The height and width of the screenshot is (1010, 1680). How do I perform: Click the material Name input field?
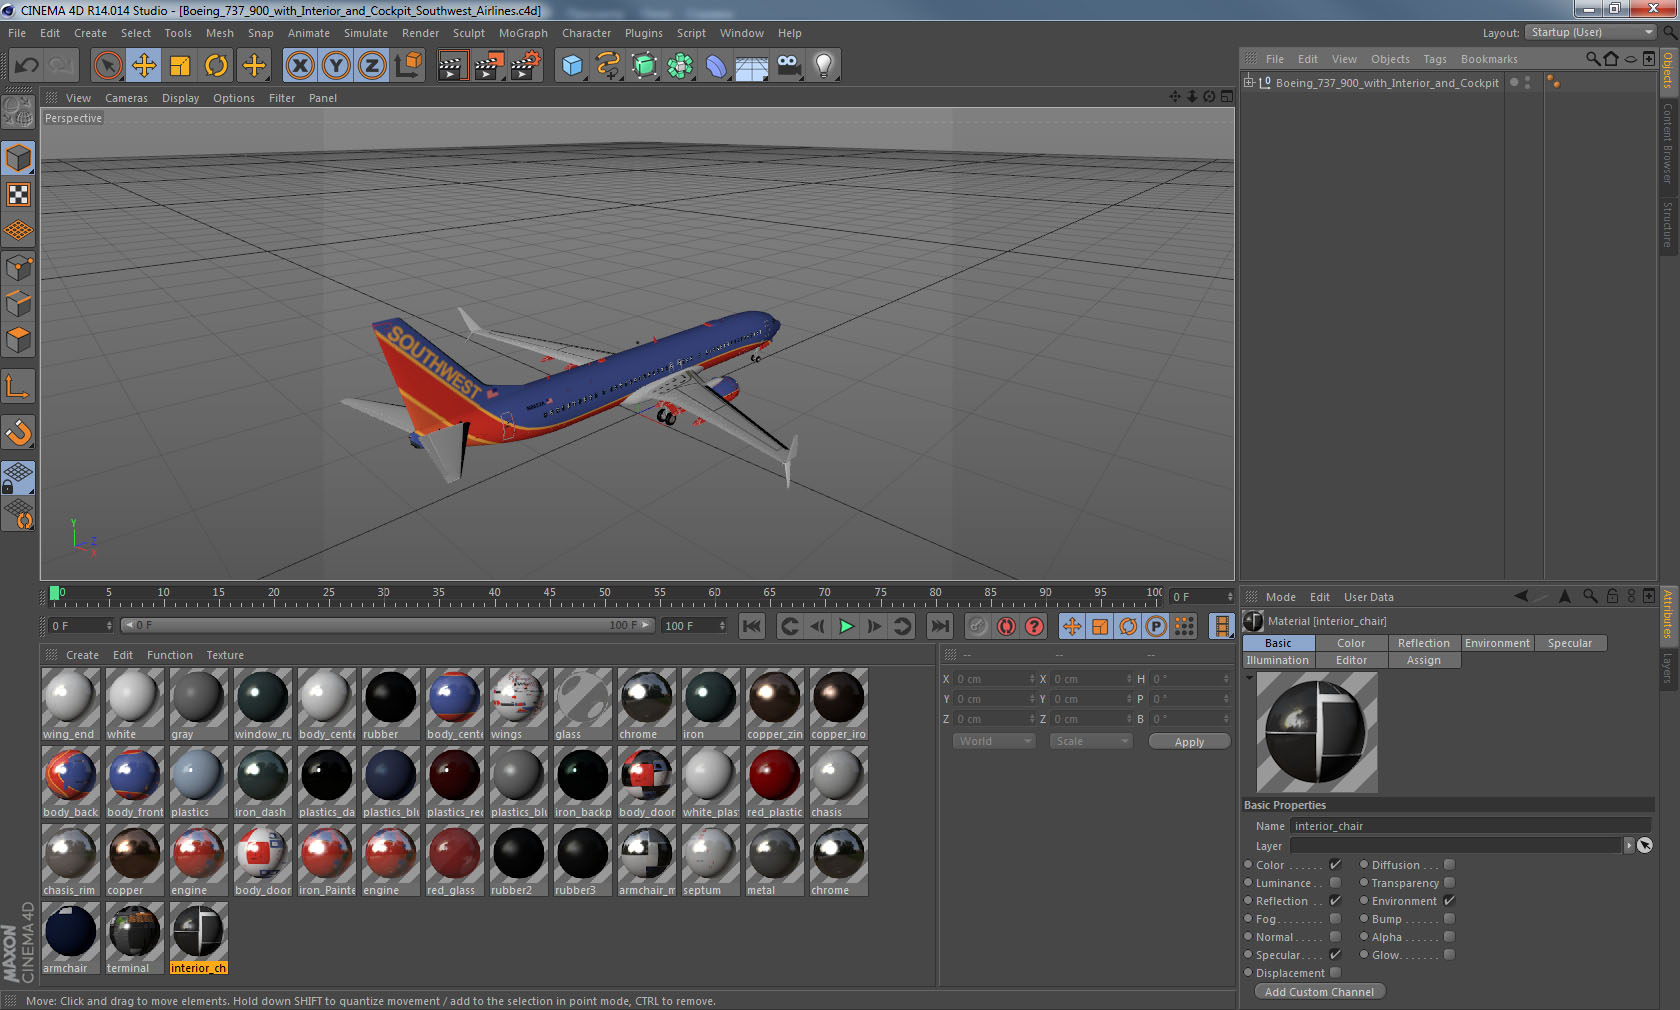[x=1470, y=826]
